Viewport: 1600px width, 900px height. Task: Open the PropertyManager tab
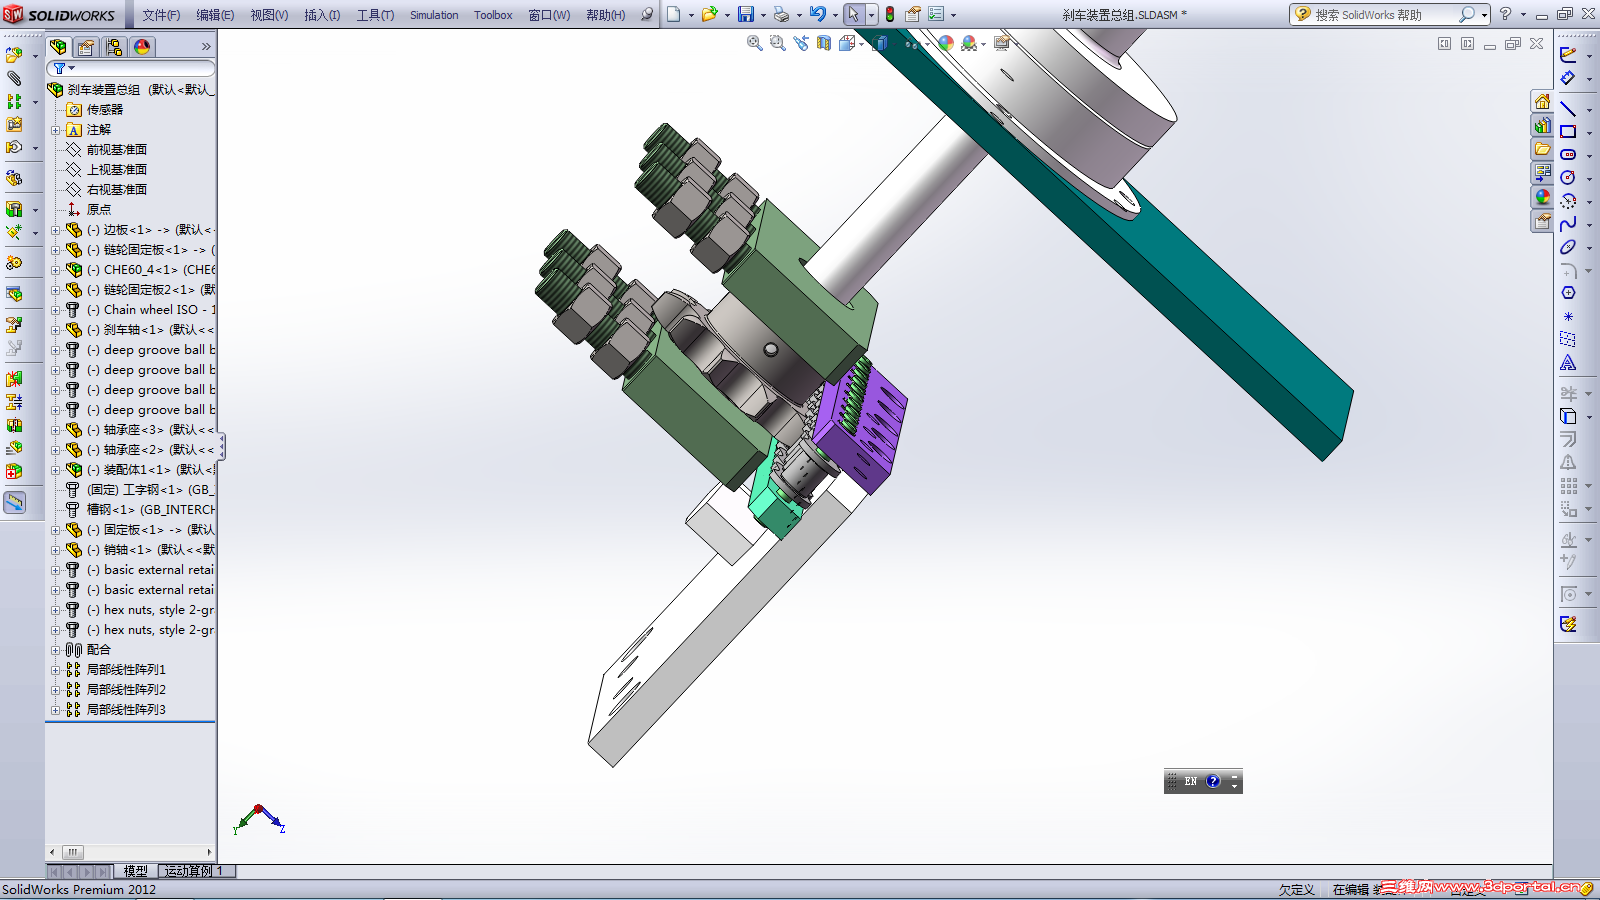(86, 47)
